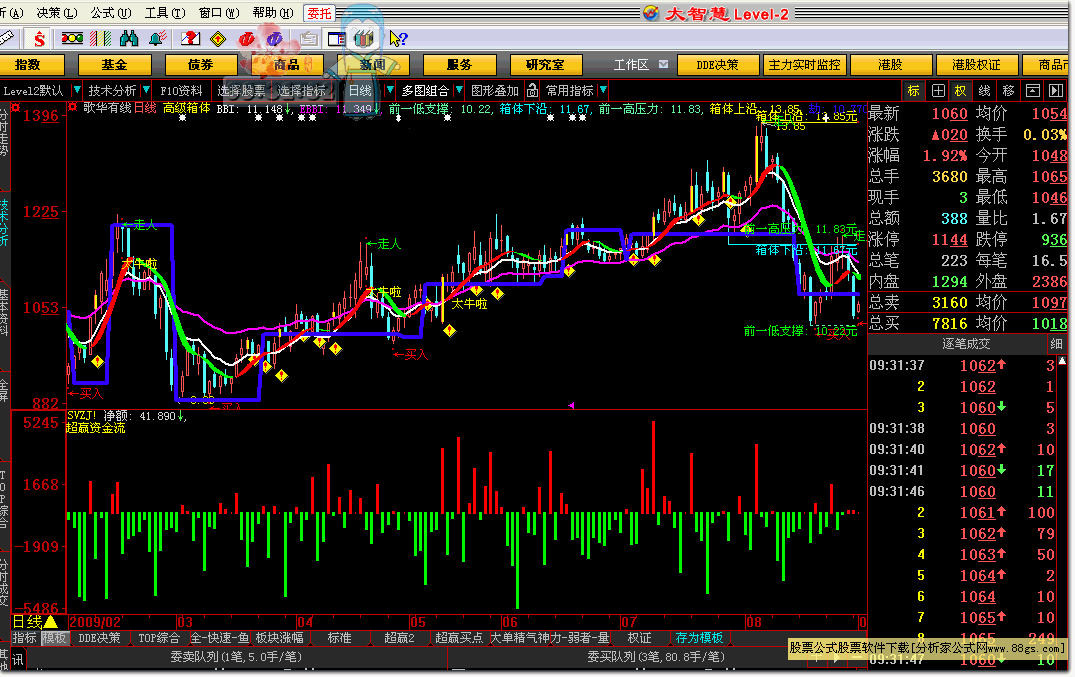Click the 逐笔成交 tick trades header
Viewport: 1075px width, 677px height.
tap(965, 344)
